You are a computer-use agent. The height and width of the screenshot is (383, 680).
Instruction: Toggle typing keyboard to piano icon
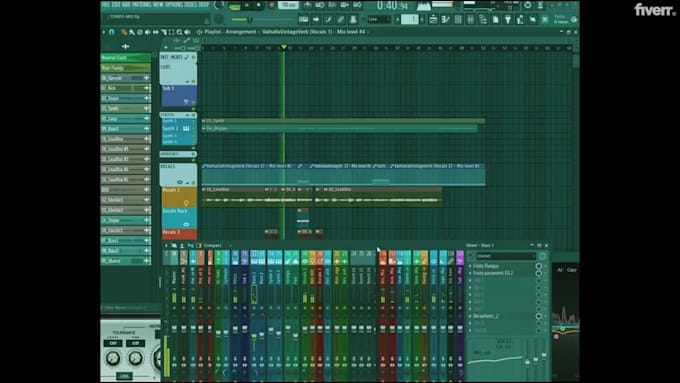click(304, 20)
